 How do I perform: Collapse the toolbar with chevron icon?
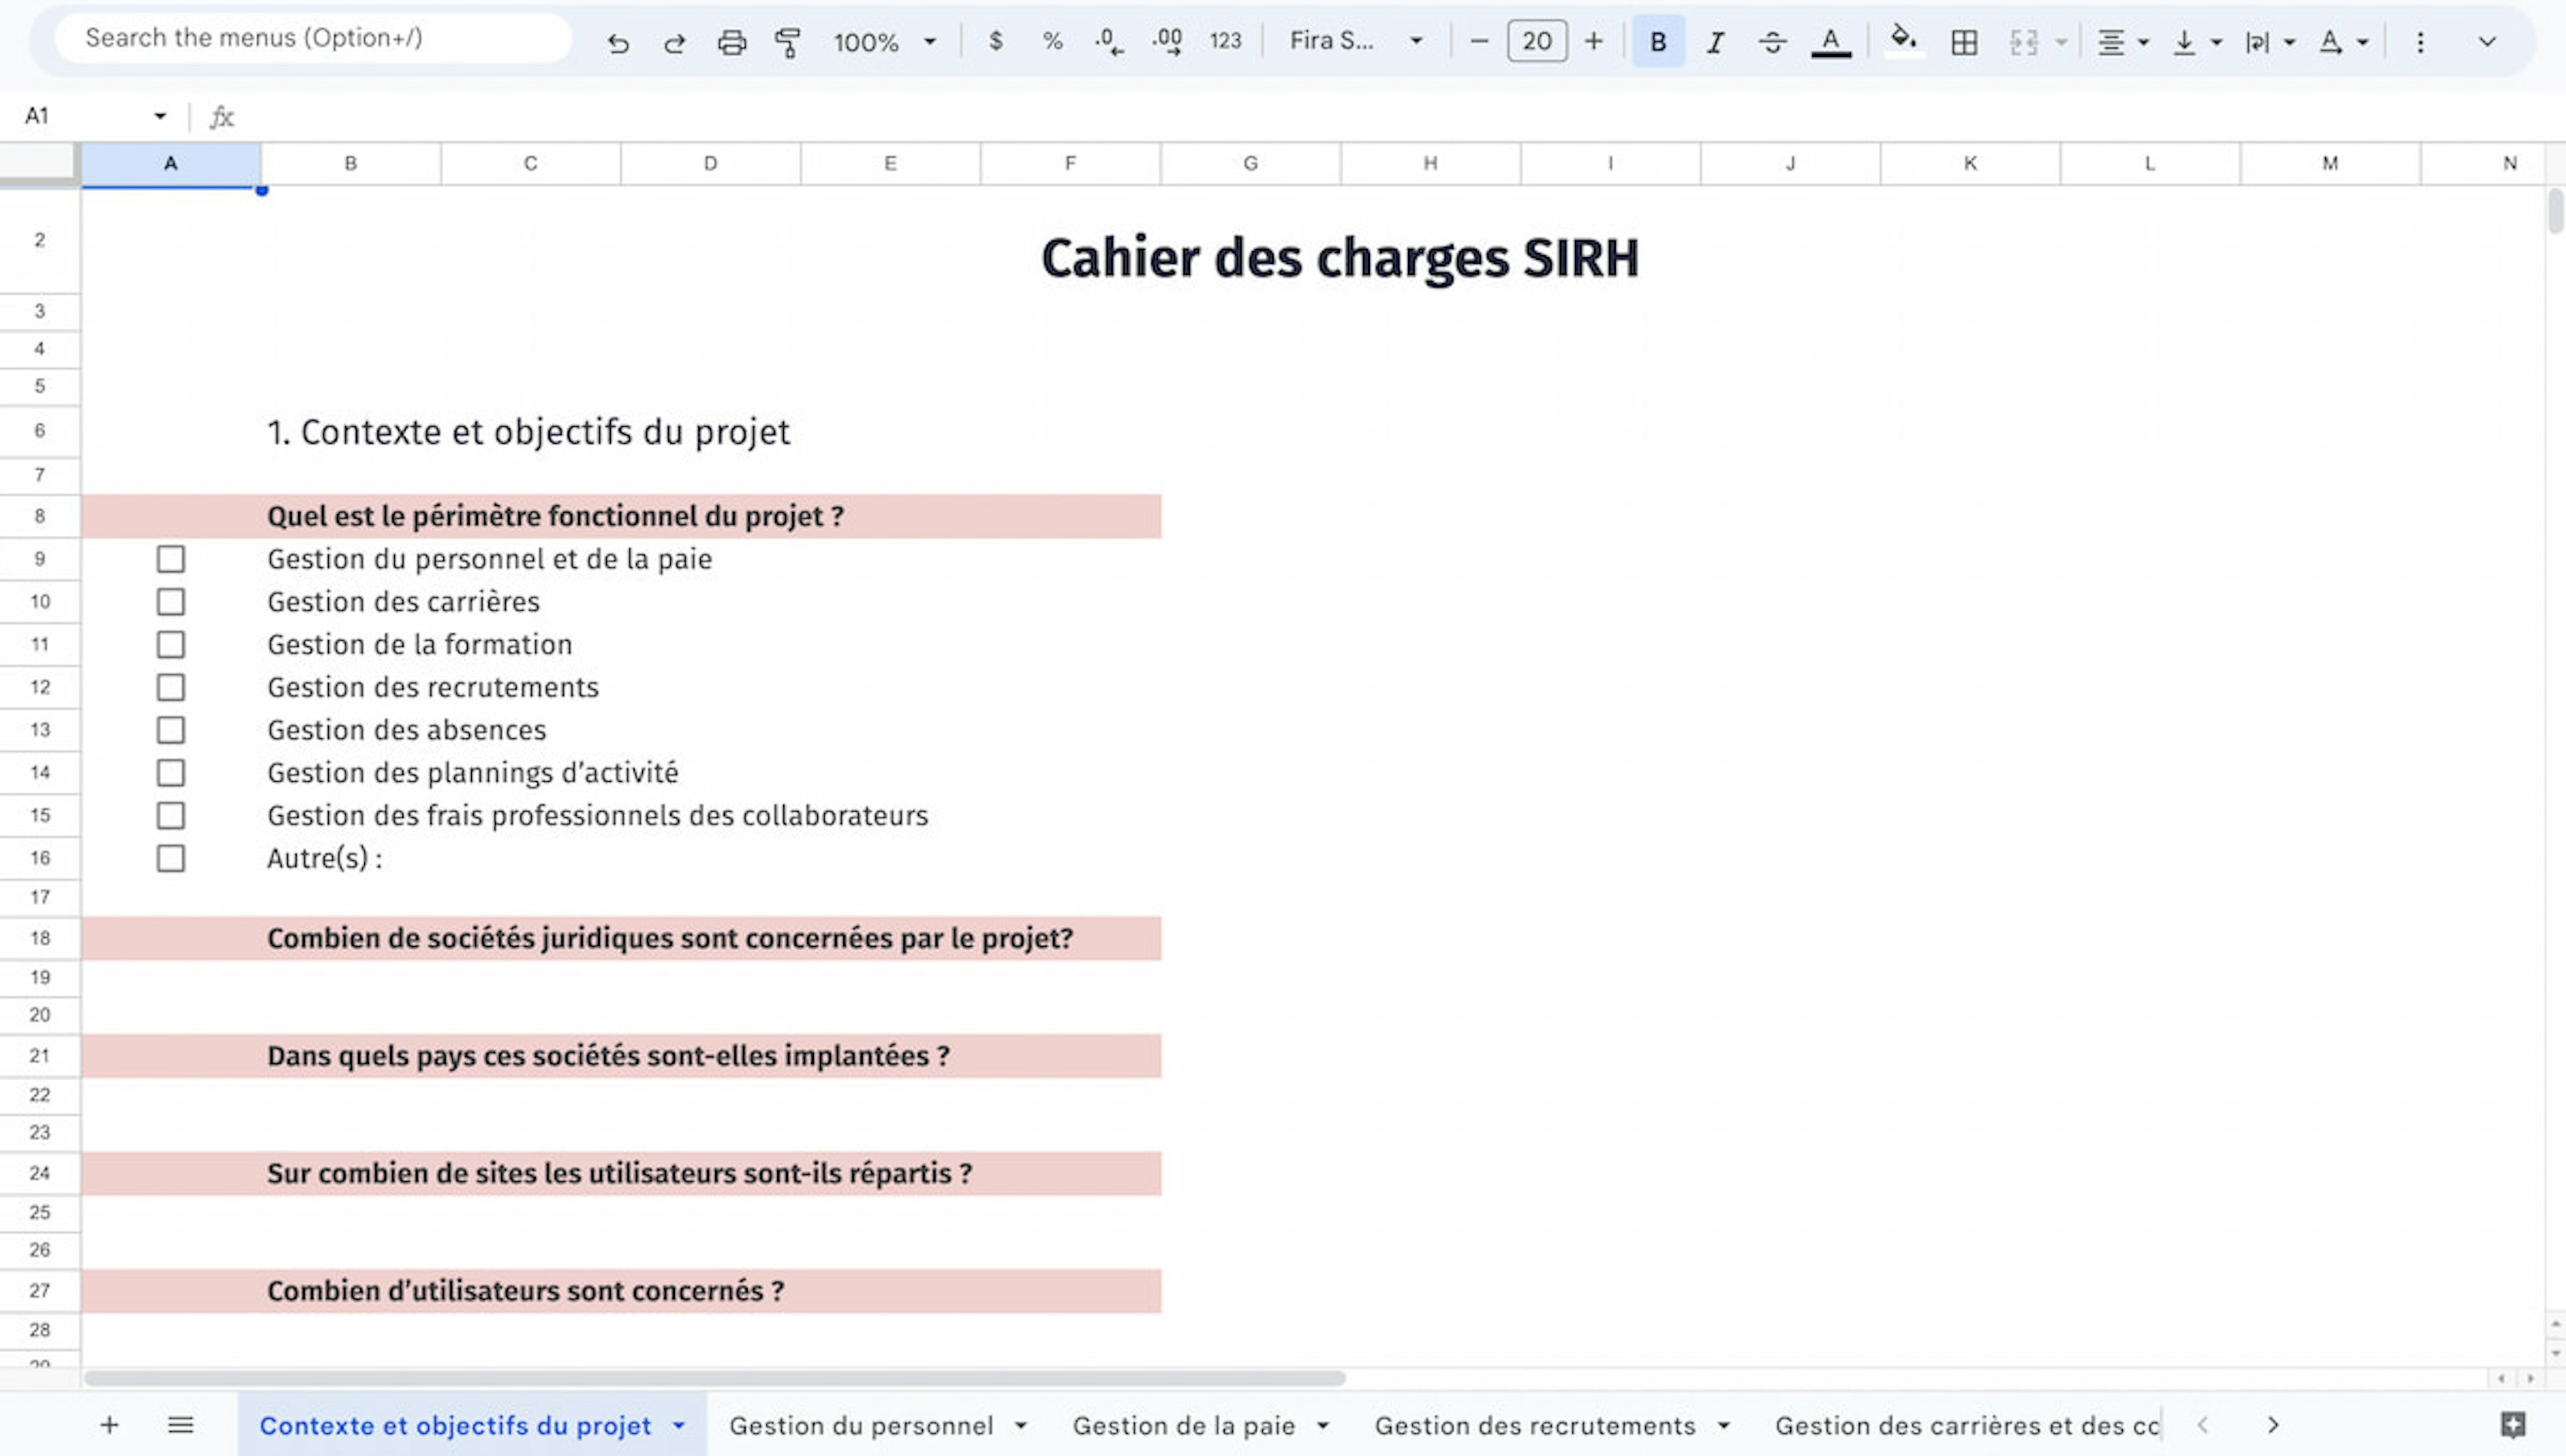(2487, 42)
